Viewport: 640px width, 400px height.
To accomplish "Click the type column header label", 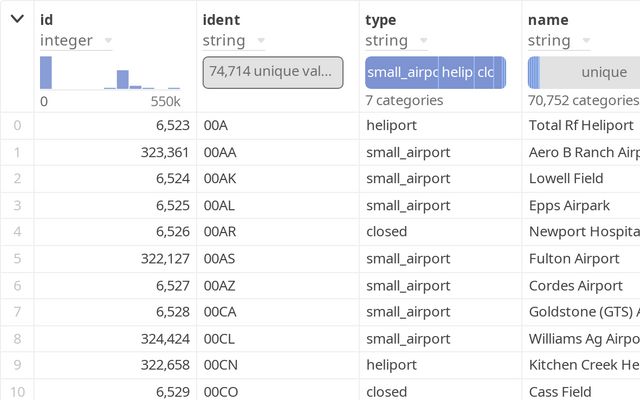I will (380, 19).
